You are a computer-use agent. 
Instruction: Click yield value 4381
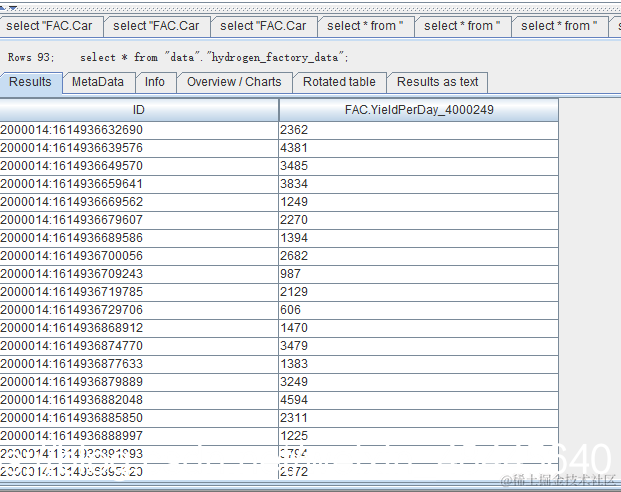point(419,148)
